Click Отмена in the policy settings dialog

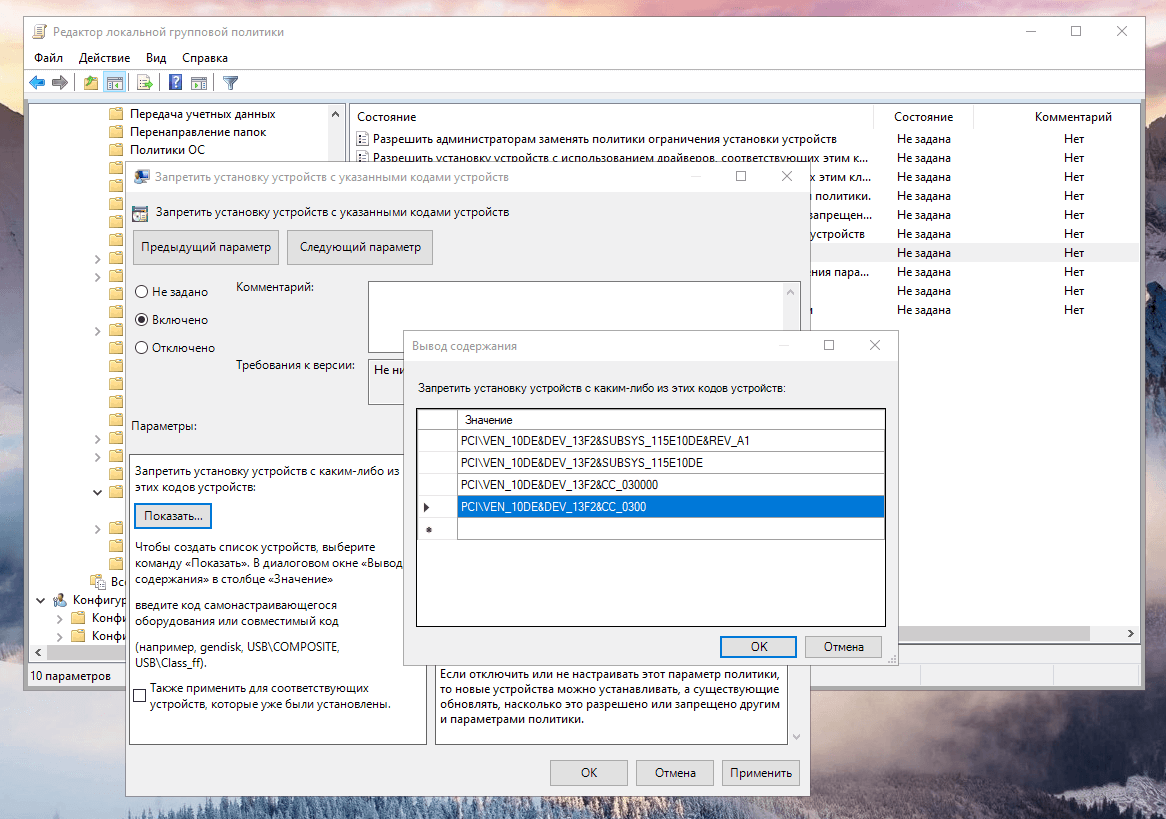tap(675, 773)
